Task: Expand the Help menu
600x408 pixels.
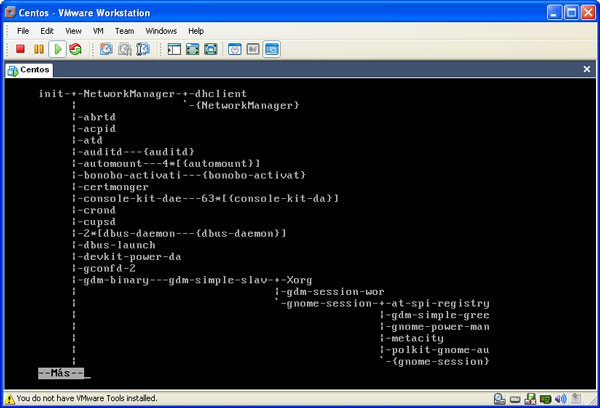Action: point(196,31)
